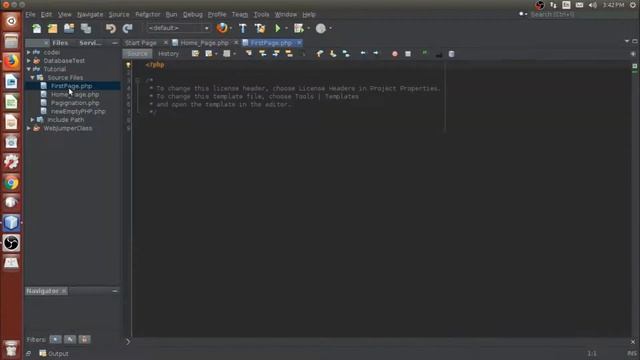The height and width of the screenshot is (360, 640).
Task: Close the FirstPage.php editor tab
Action: click(x=299, y=42)
